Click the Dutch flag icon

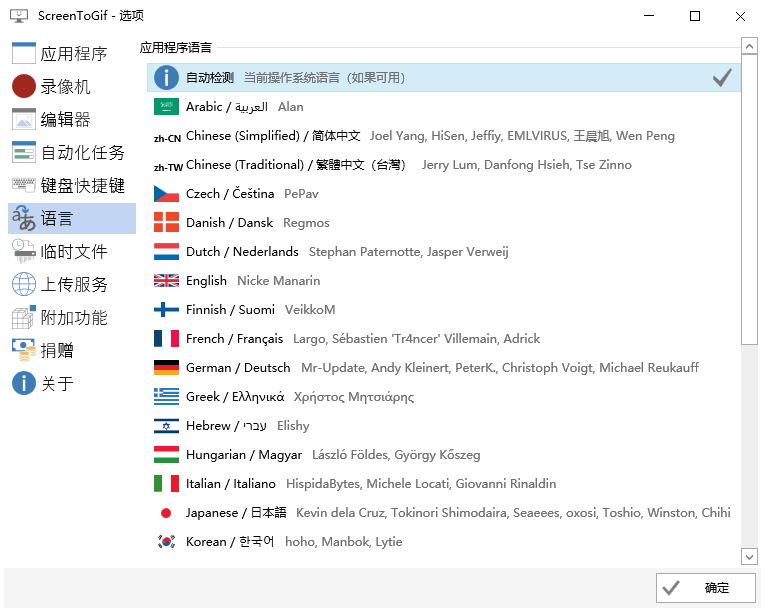[166, 252]
